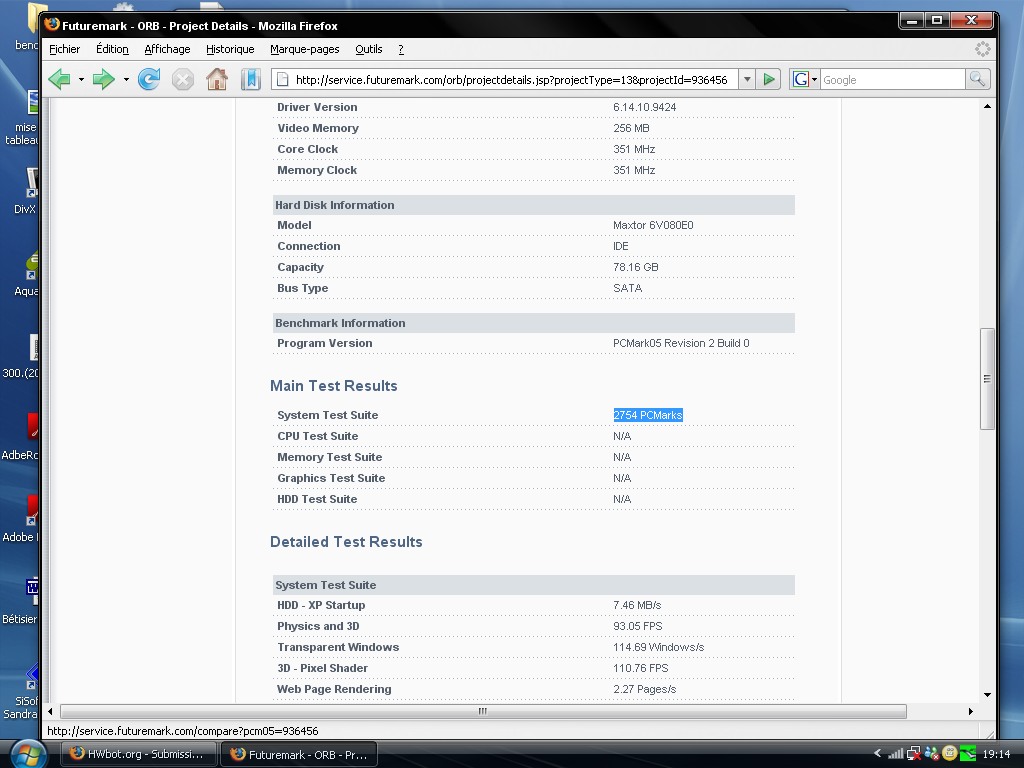Click the 2.27 Pages/s value
The image size is (1024, 768).
coord(645,689)
